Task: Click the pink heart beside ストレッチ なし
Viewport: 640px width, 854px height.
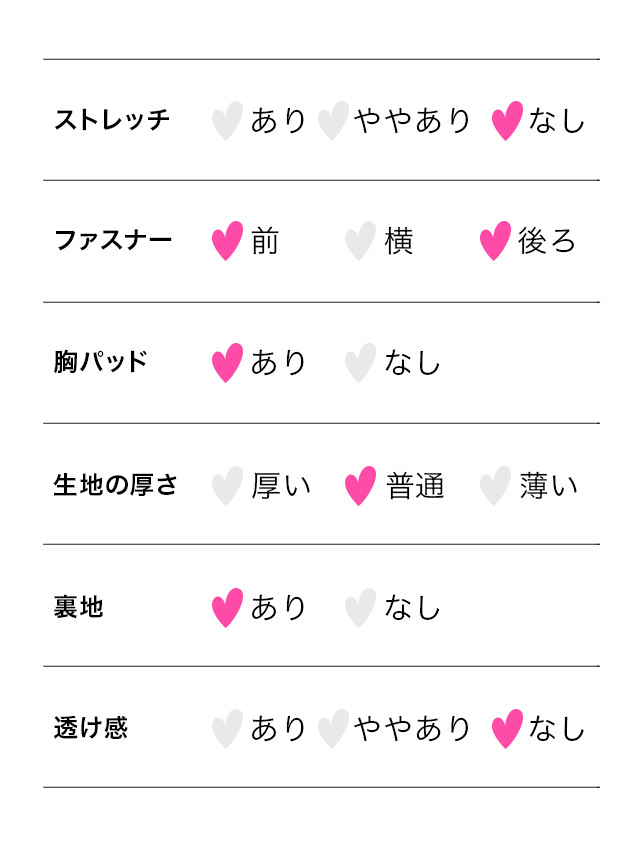Action: point(507,121)
